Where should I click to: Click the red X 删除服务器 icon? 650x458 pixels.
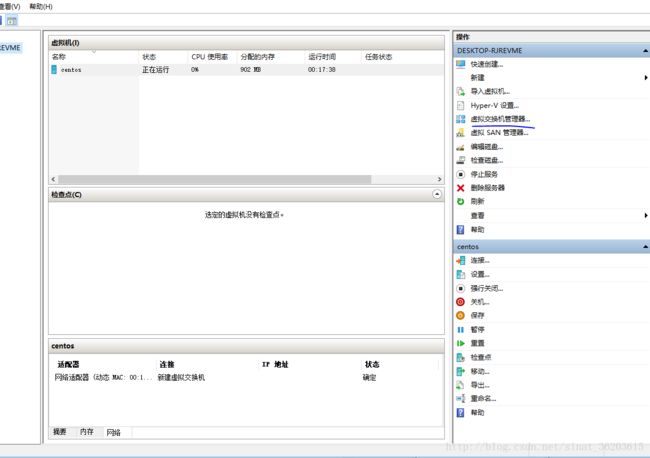coord(461,188)
